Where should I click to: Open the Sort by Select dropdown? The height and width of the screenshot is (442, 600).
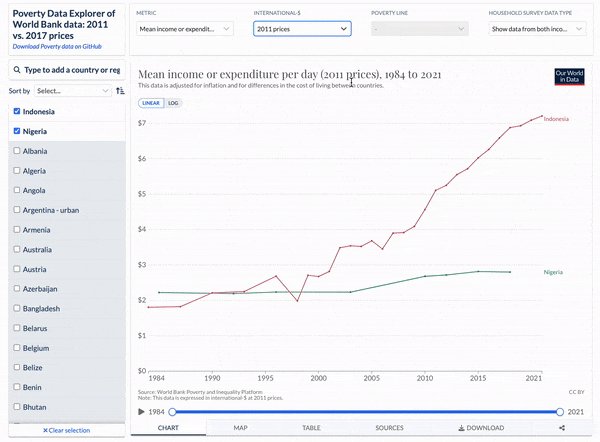point(73,91)
